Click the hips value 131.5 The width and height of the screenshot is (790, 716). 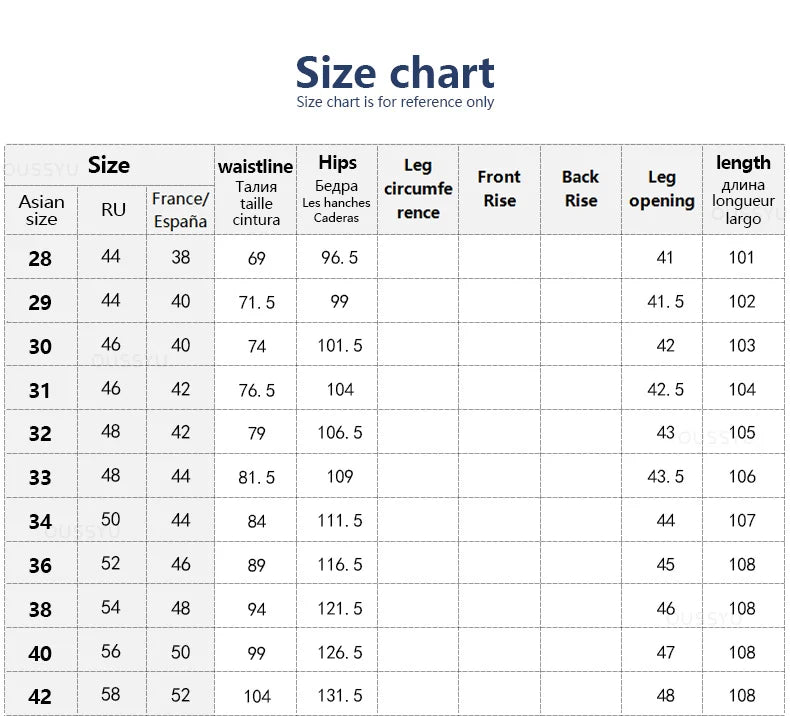click(341, 696)
